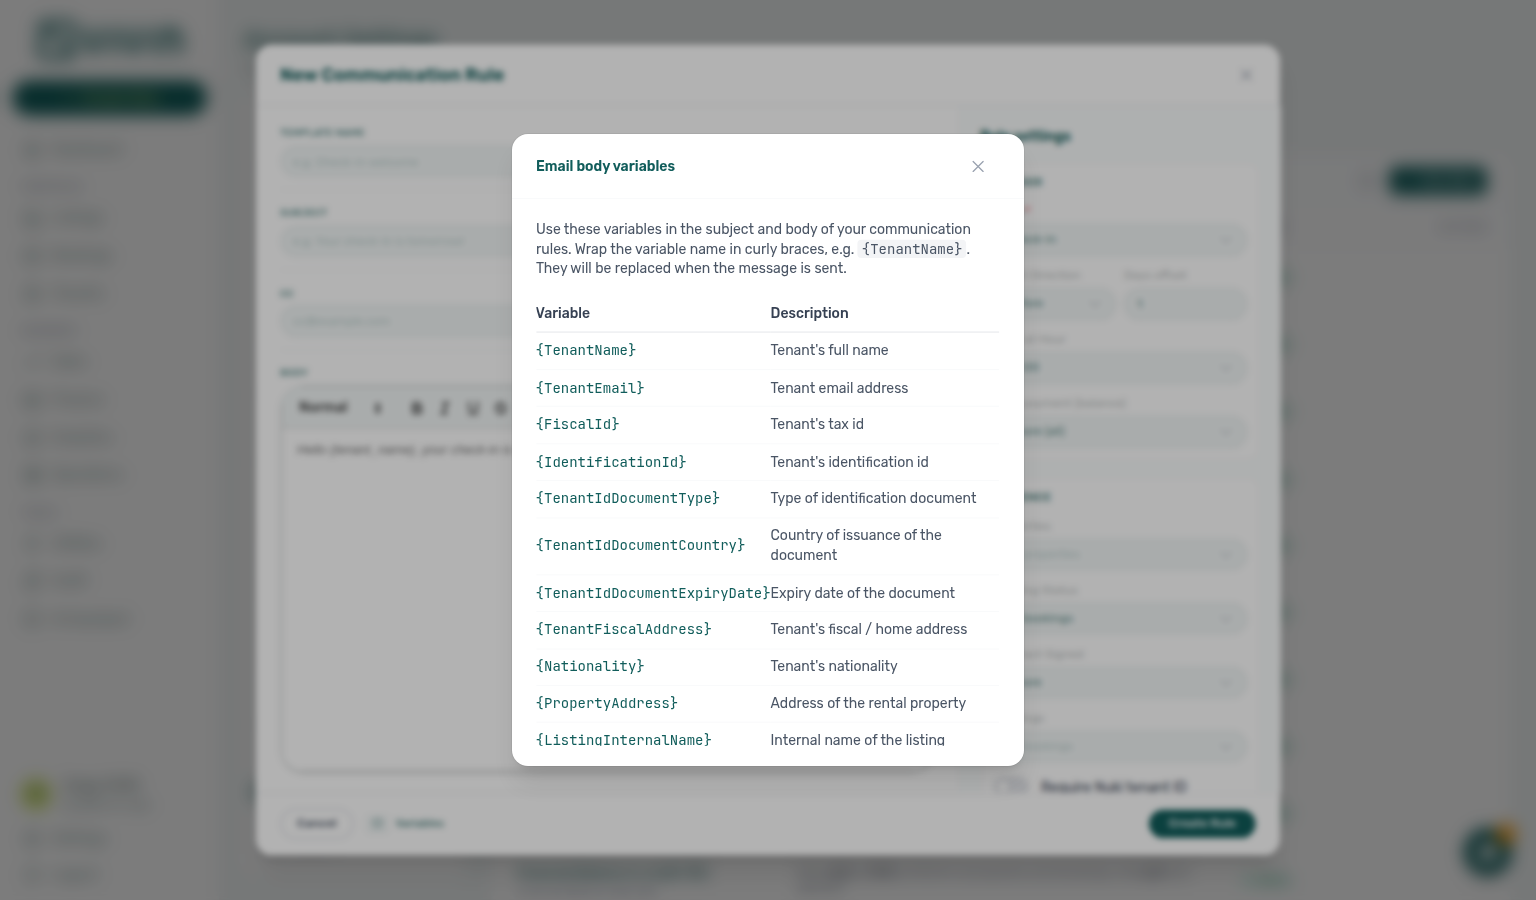Screen dimensions: 1536x900
Task: Click the {IdentificationId} variable
Action: pyautogui.click(x=611, y=462)
